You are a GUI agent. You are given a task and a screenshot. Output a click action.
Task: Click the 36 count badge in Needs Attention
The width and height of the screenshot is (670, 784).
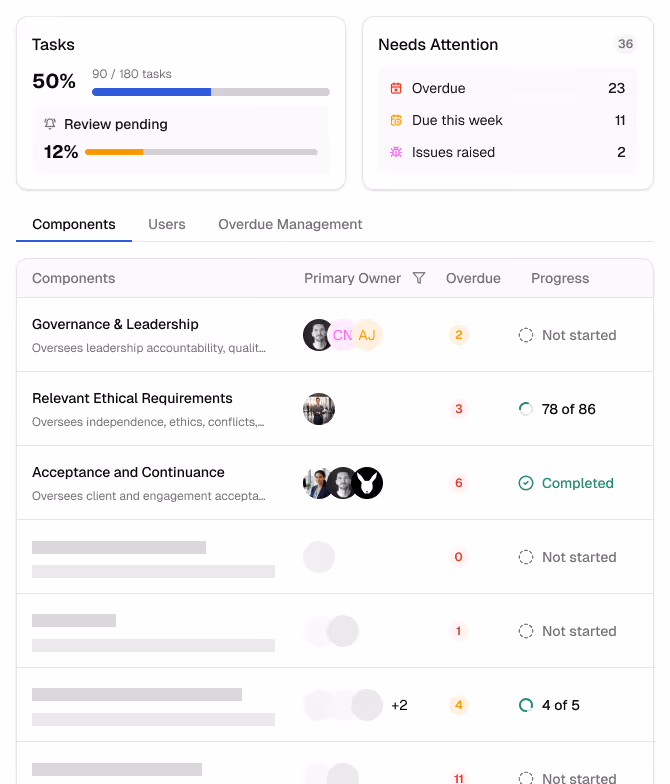626,44
